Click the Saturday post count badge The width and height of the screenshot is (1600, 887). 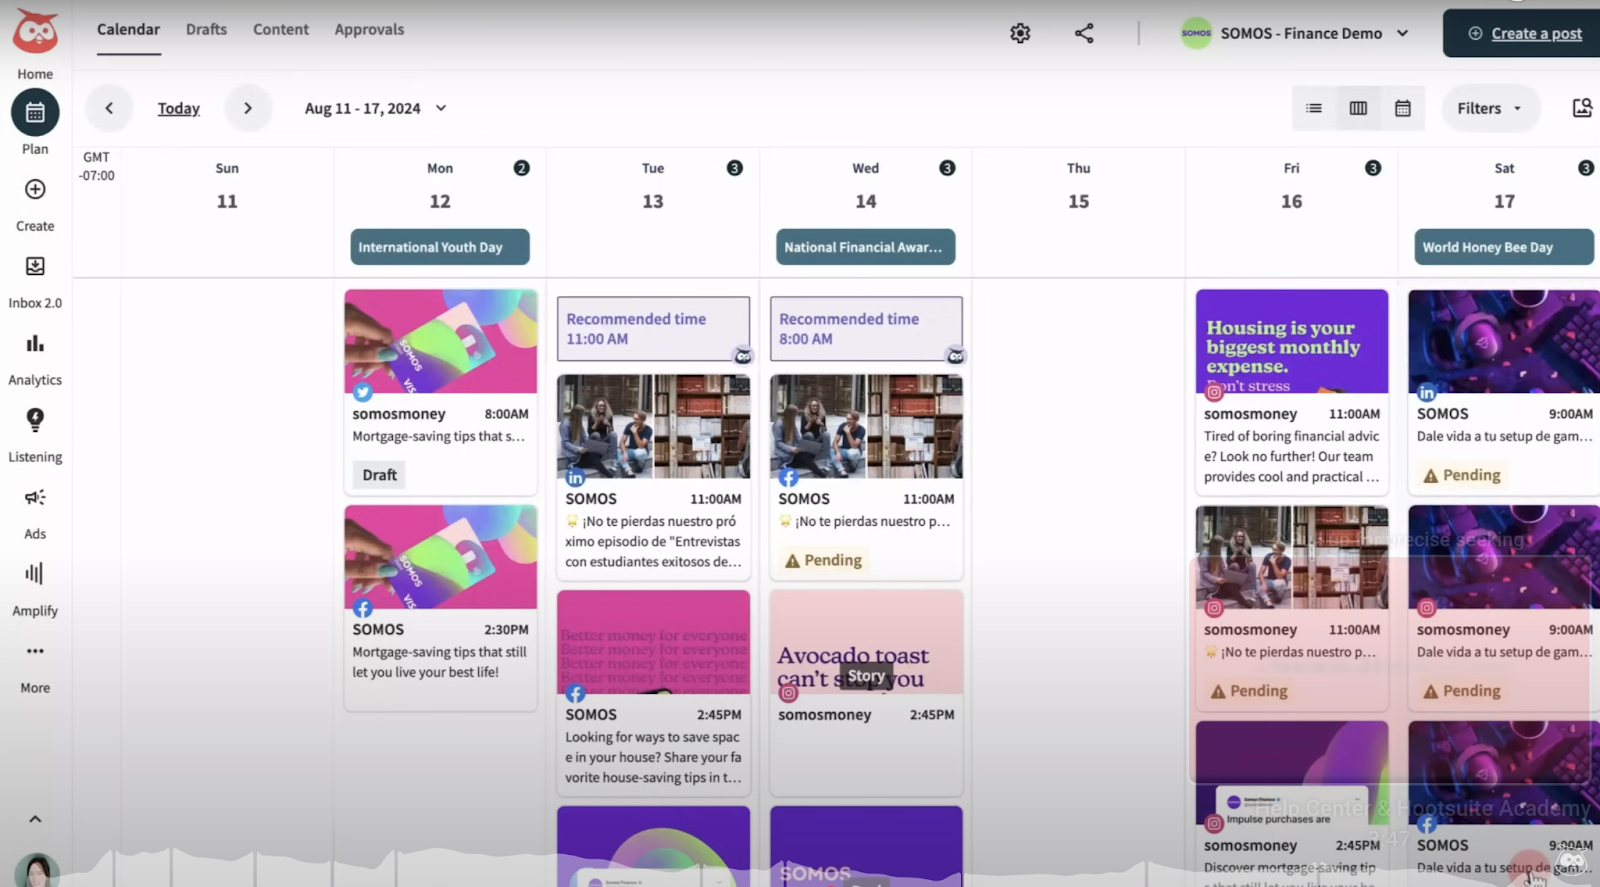click(1586, 168)
